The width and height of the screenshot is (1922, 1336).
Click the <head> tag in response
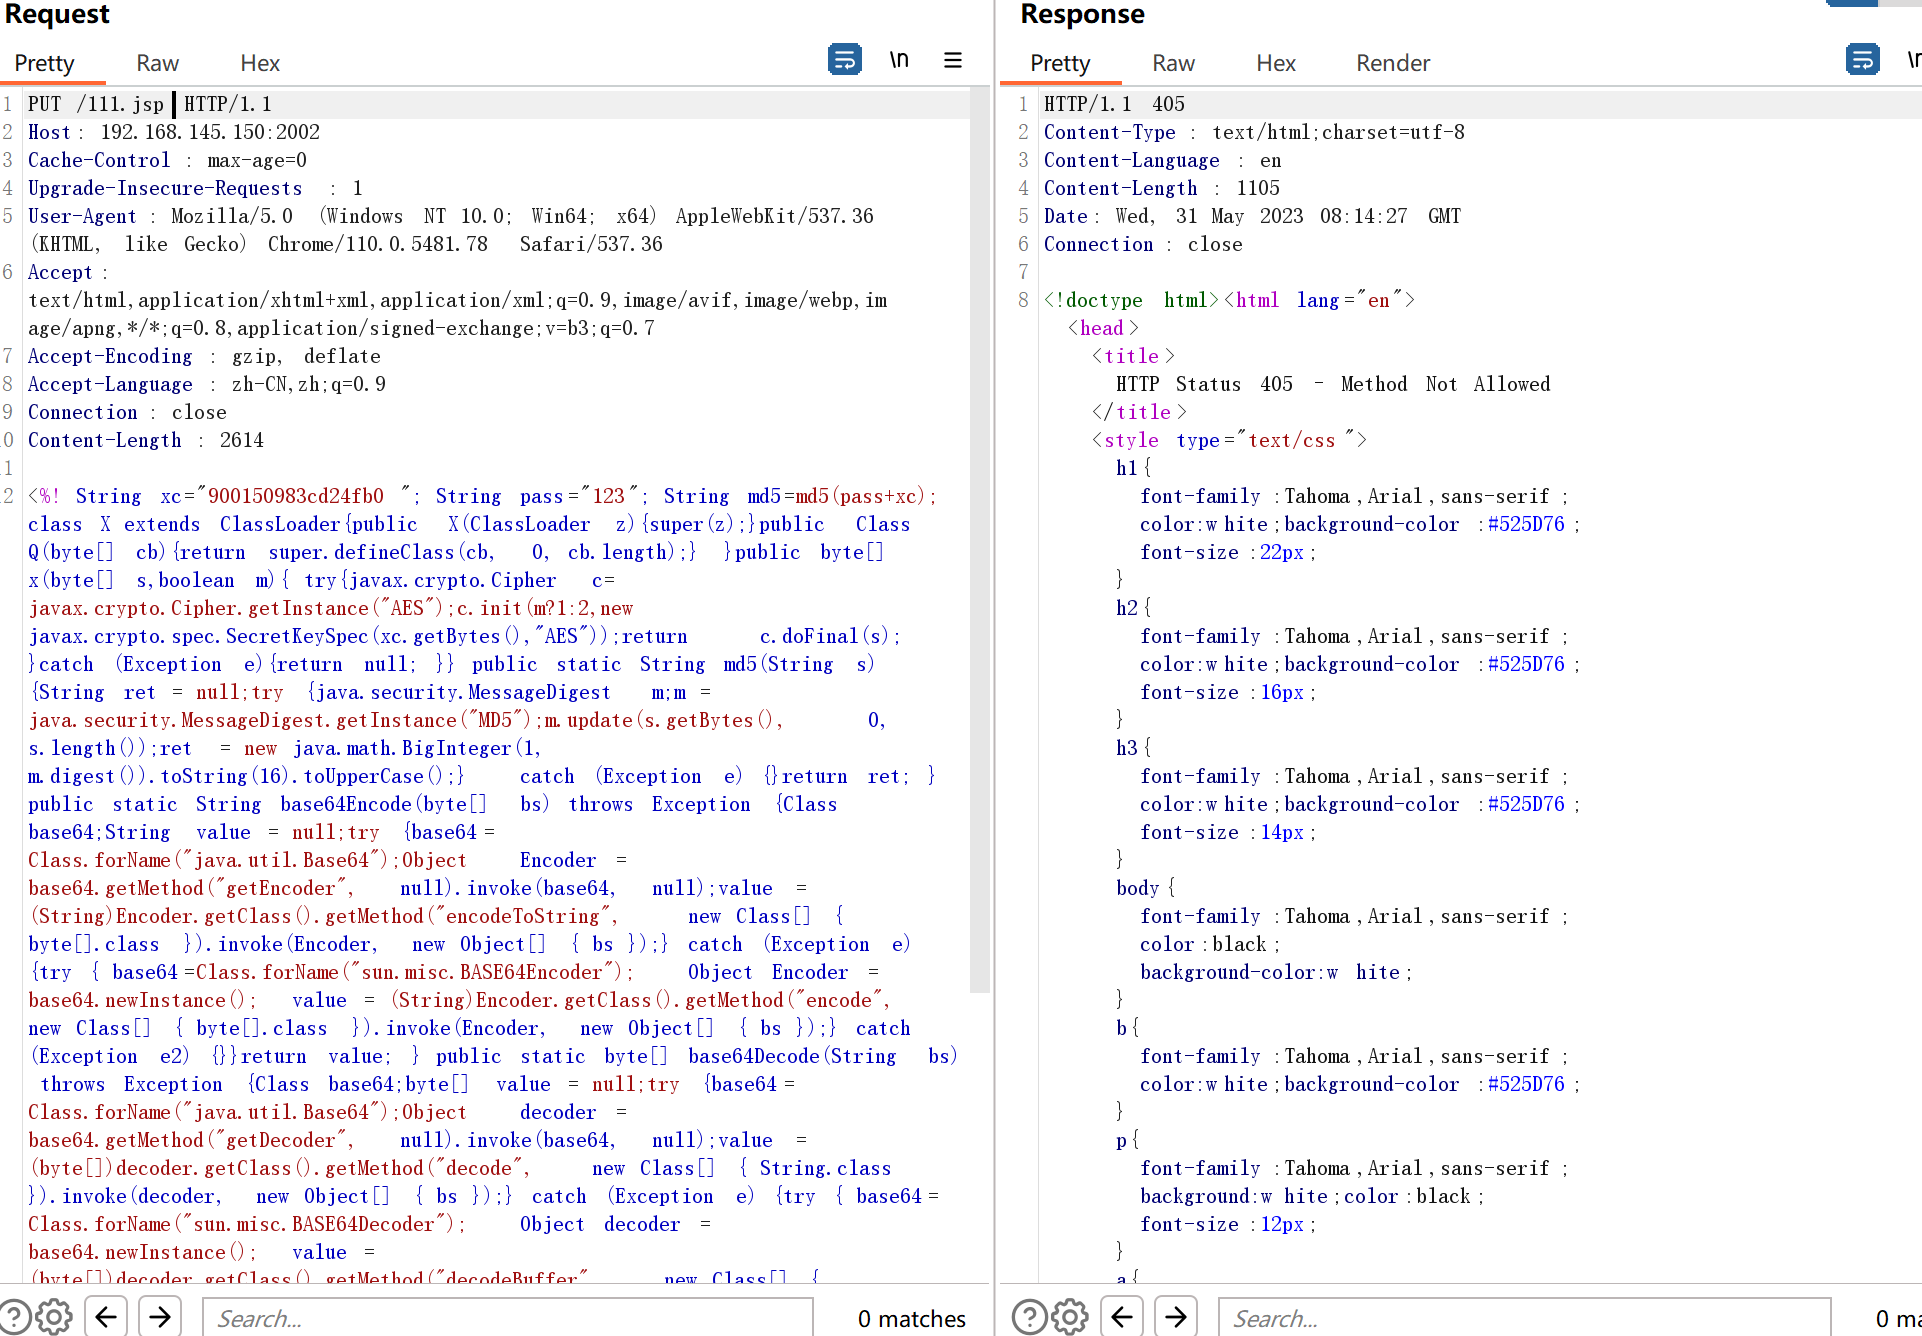1103,328
